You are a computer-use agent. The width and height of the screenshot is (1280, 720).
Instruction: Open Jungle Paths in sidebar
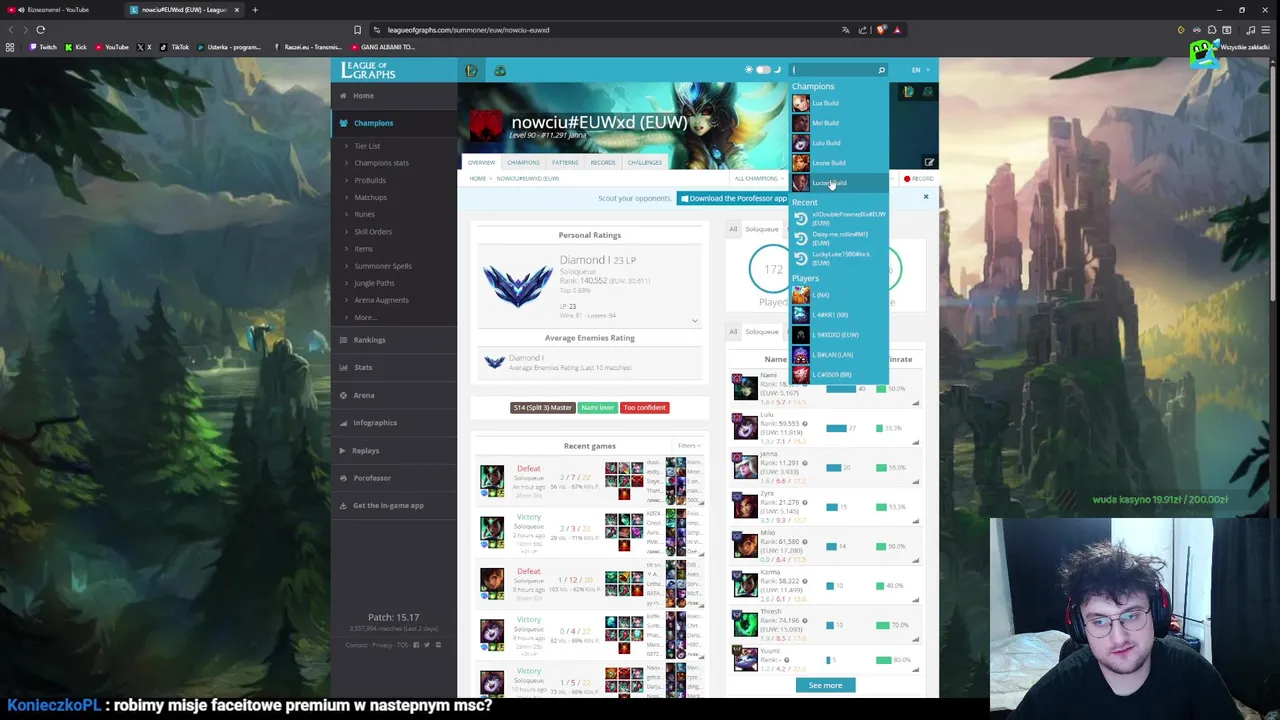[x=374, y=283]
